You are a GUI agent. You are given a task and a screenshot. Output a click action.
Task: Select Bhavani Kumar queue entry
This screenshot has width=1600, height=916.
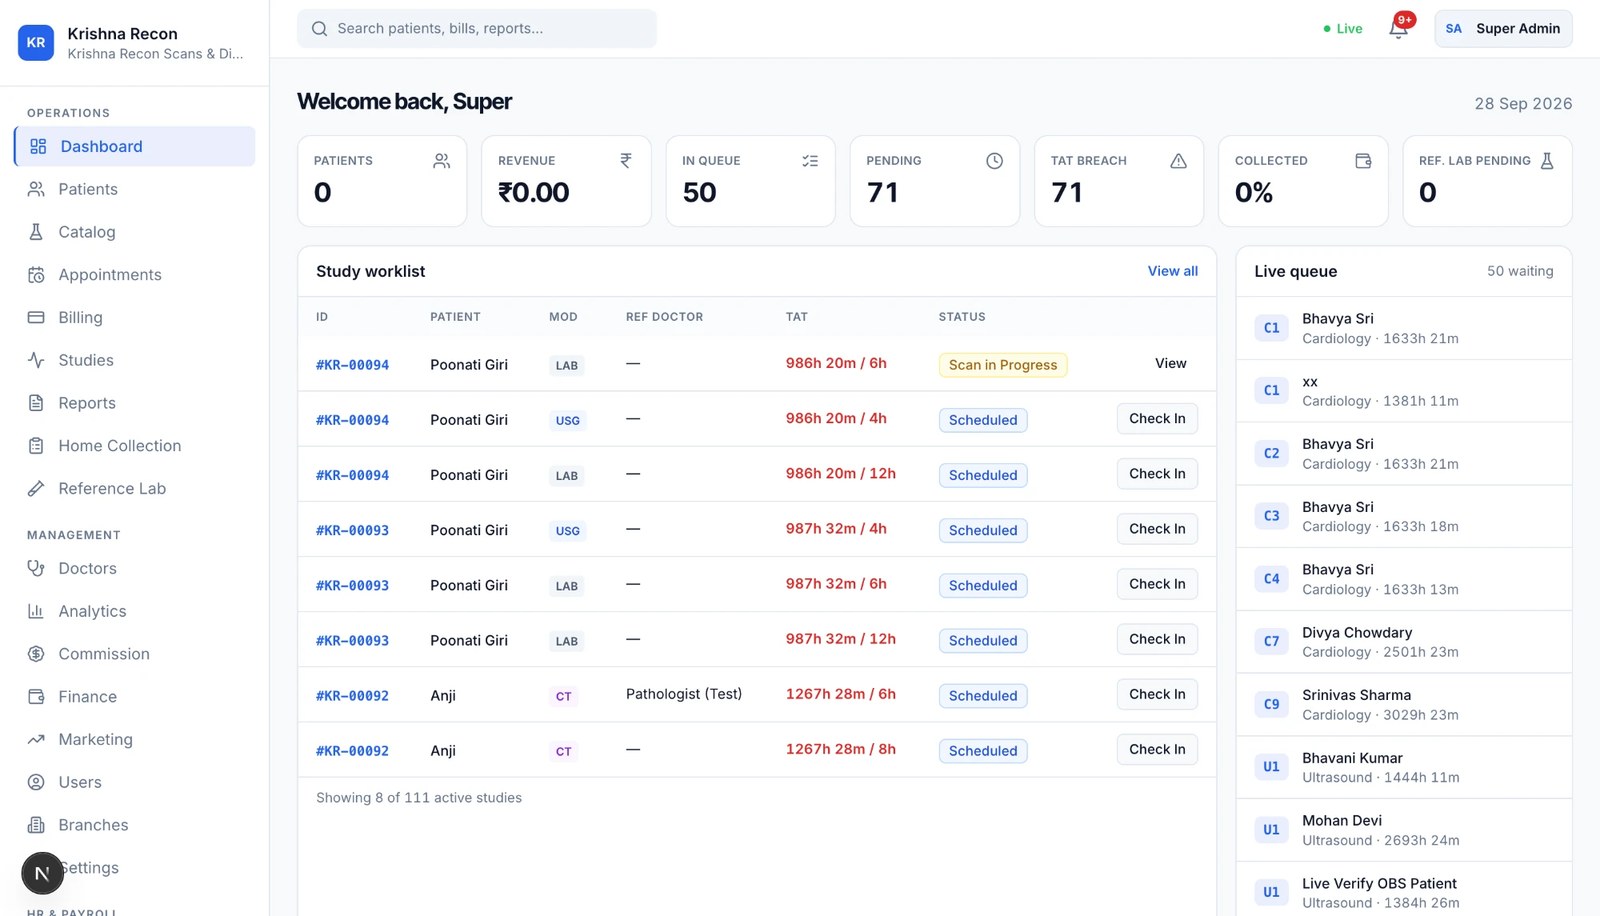tap(1404, 767)
